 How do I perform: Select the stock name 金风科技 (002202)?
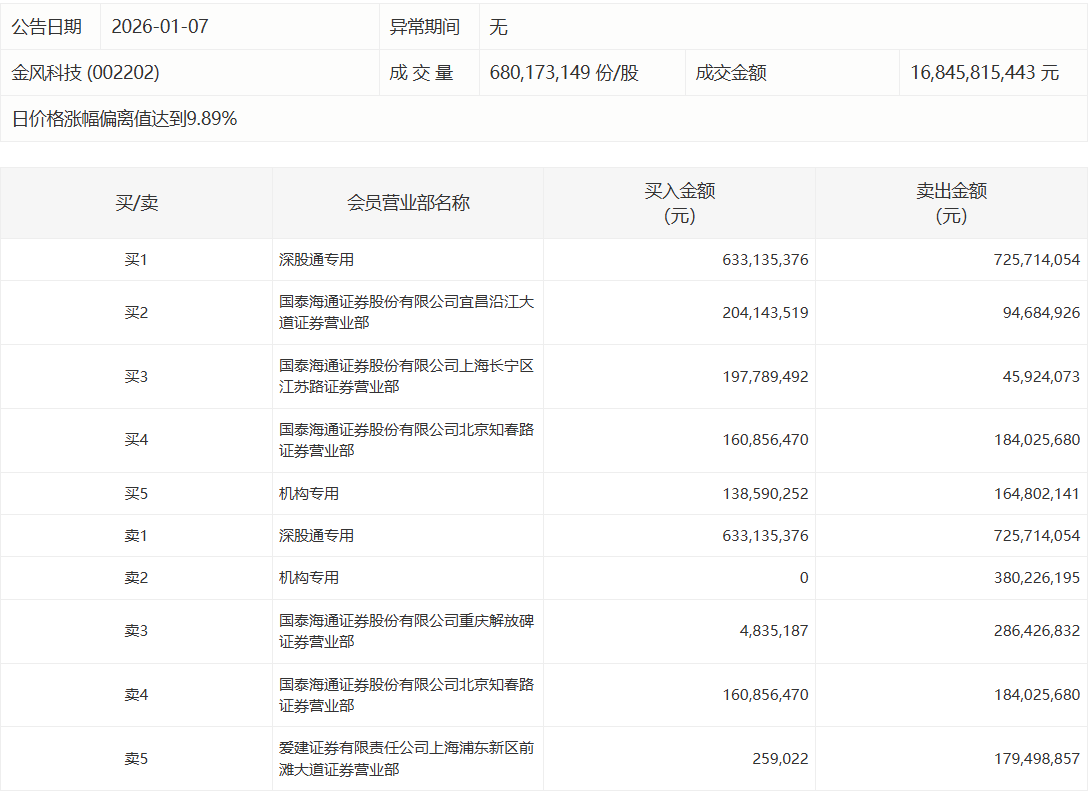86,73
